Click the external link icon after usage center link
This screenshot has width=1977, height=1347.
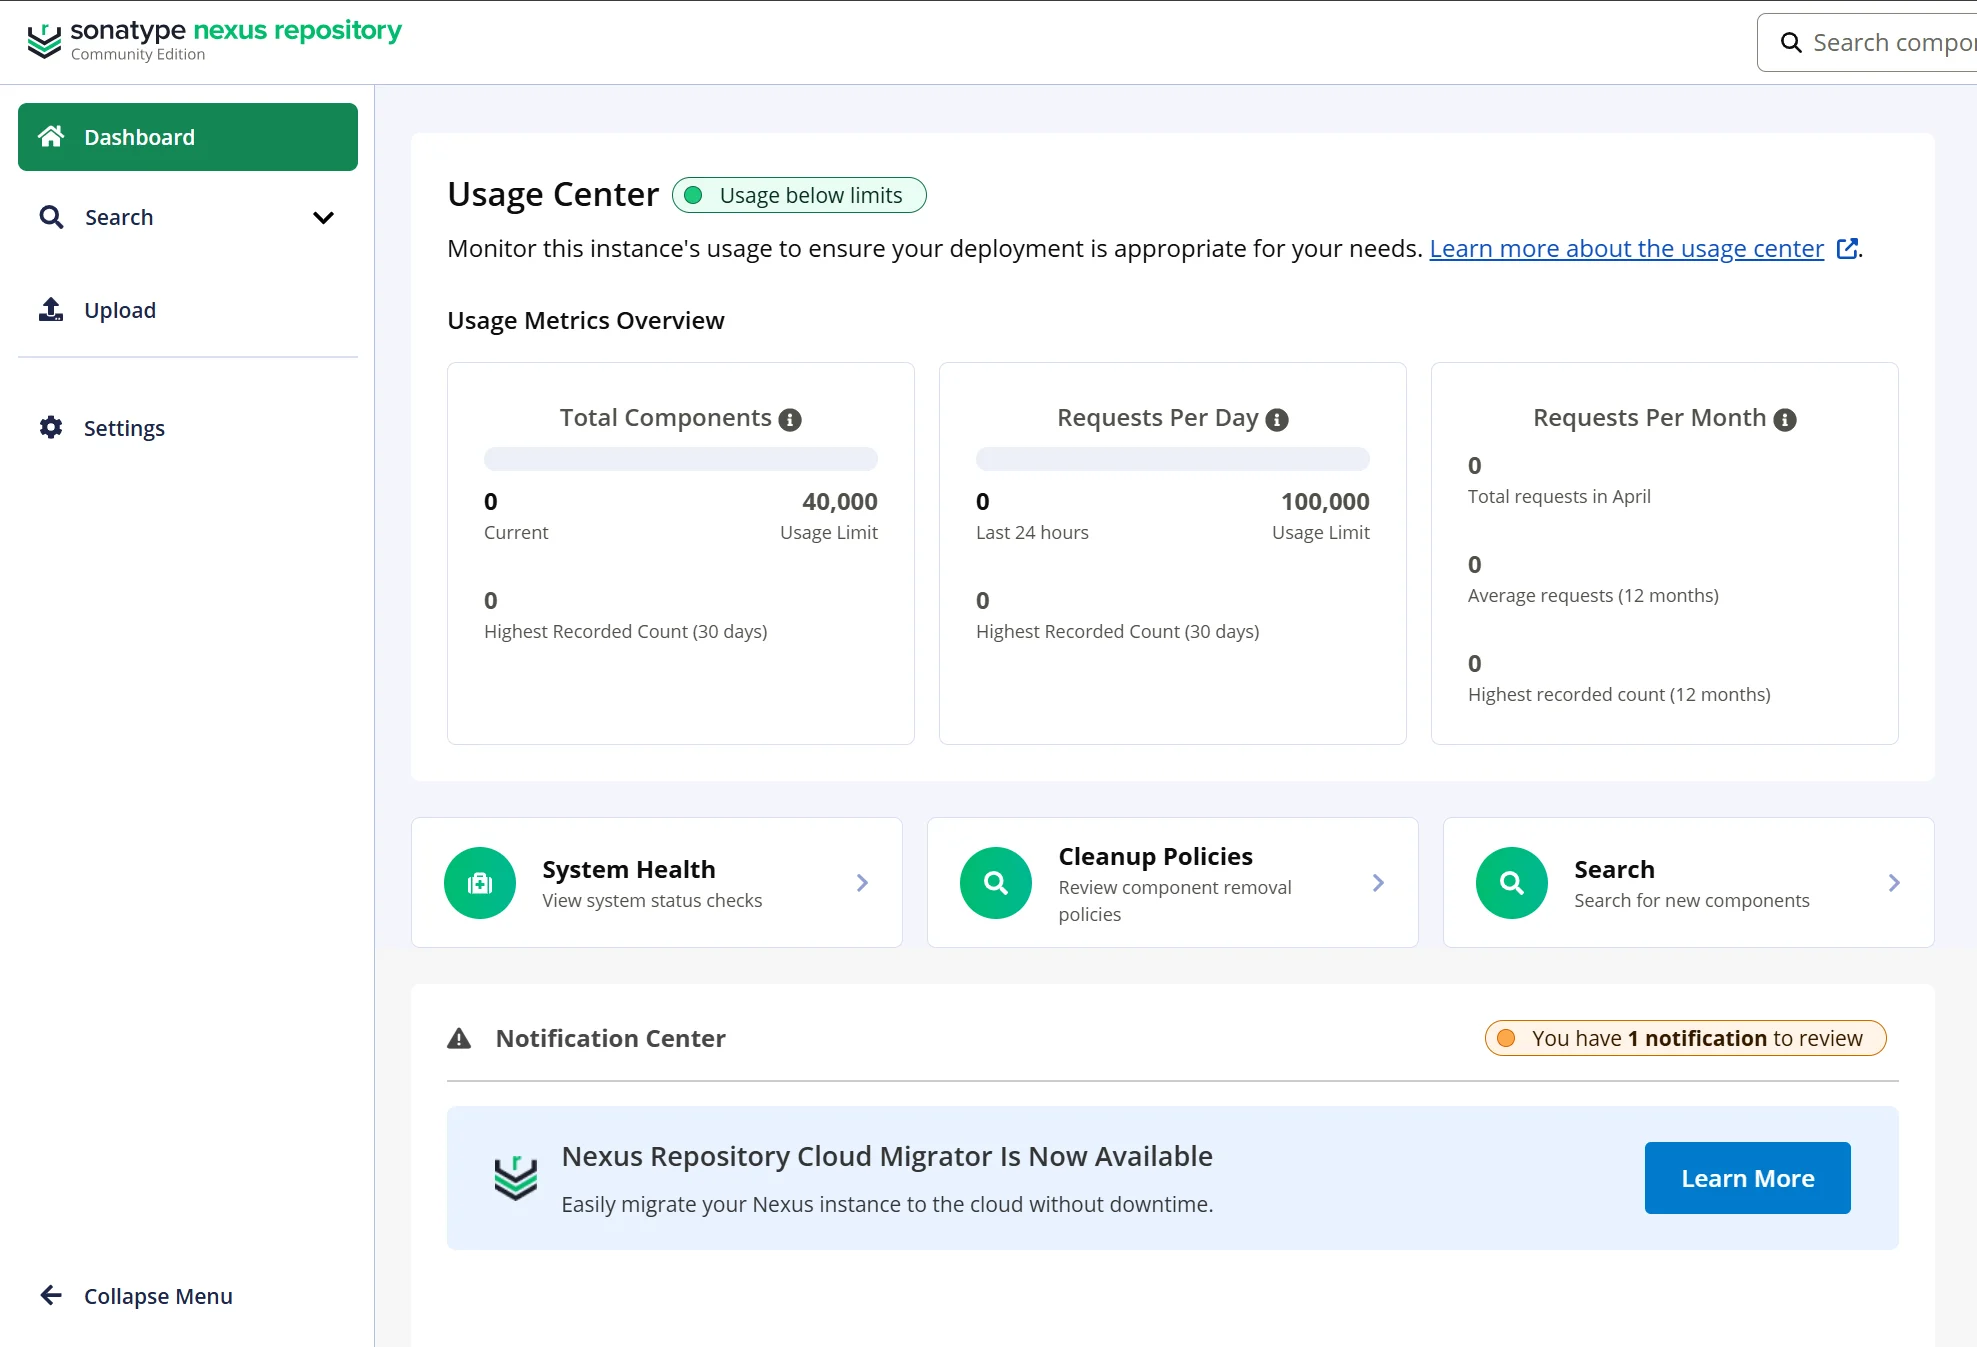click(x=1847, y=248)
